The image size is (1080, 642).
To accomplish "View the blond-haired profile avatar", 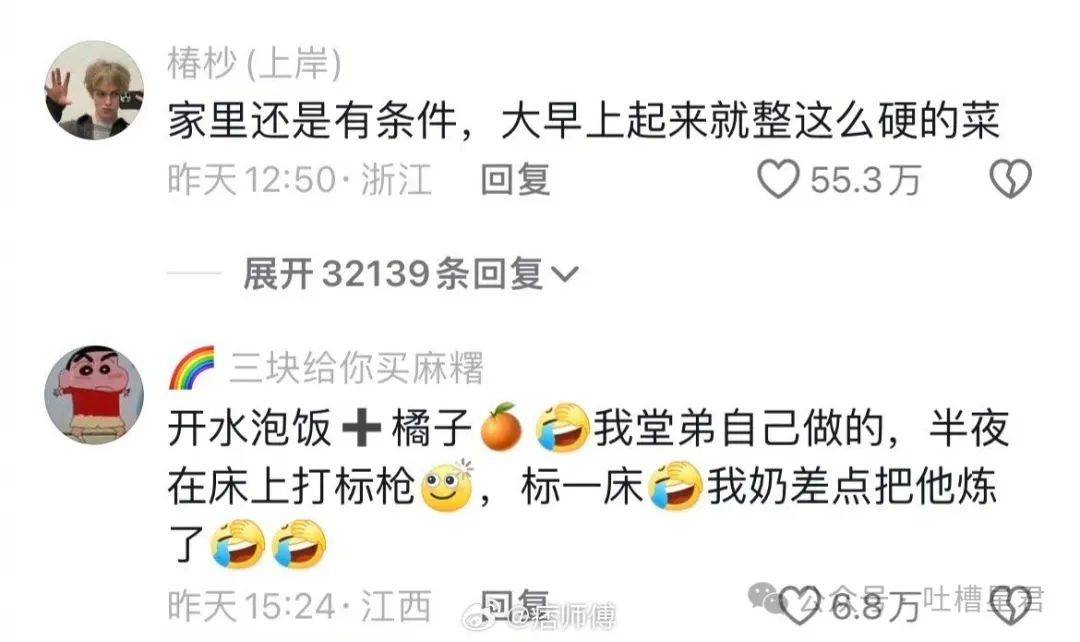I will coord(94,90).
